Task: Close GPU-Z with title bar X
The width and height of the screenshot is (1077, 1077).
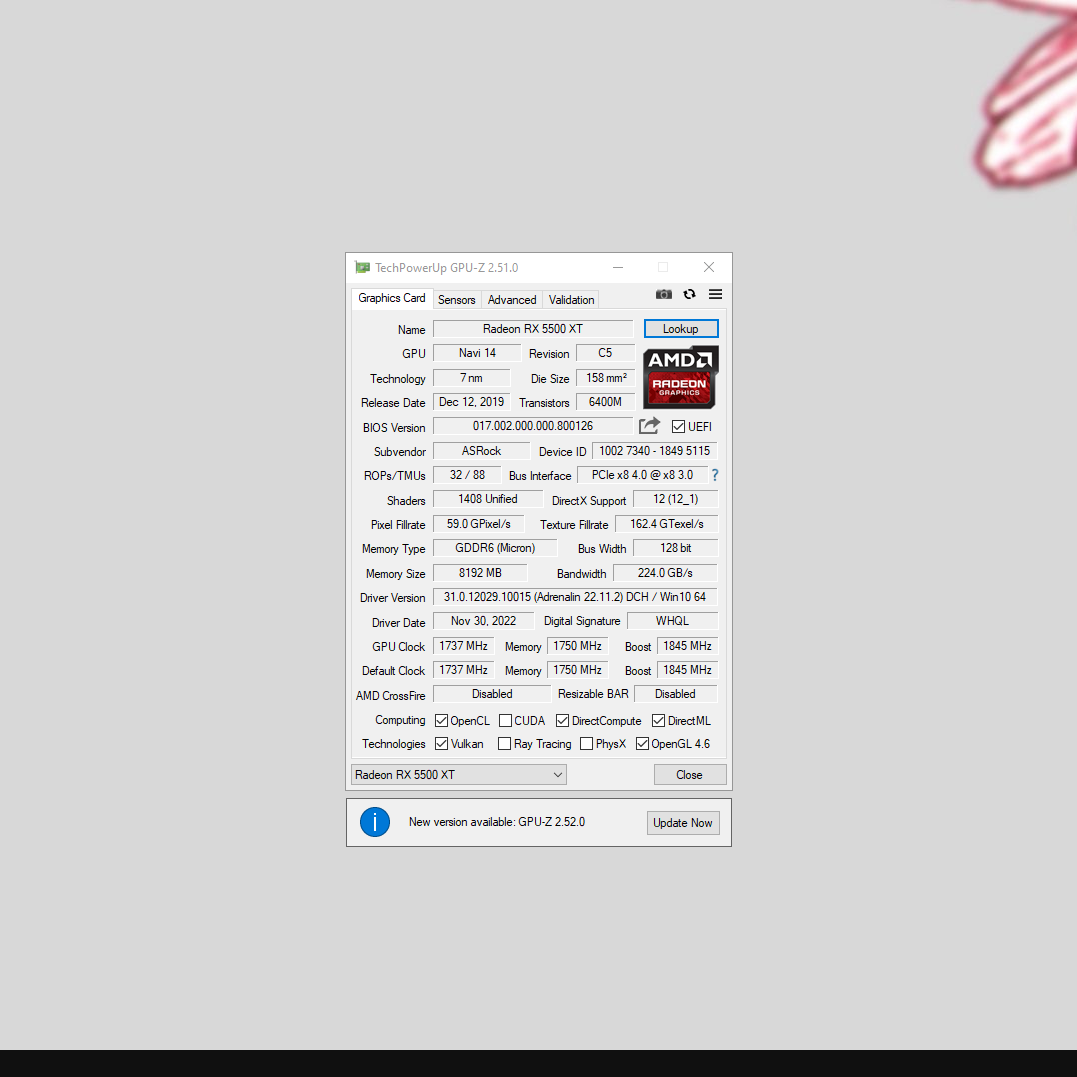Action: (709, 267)
